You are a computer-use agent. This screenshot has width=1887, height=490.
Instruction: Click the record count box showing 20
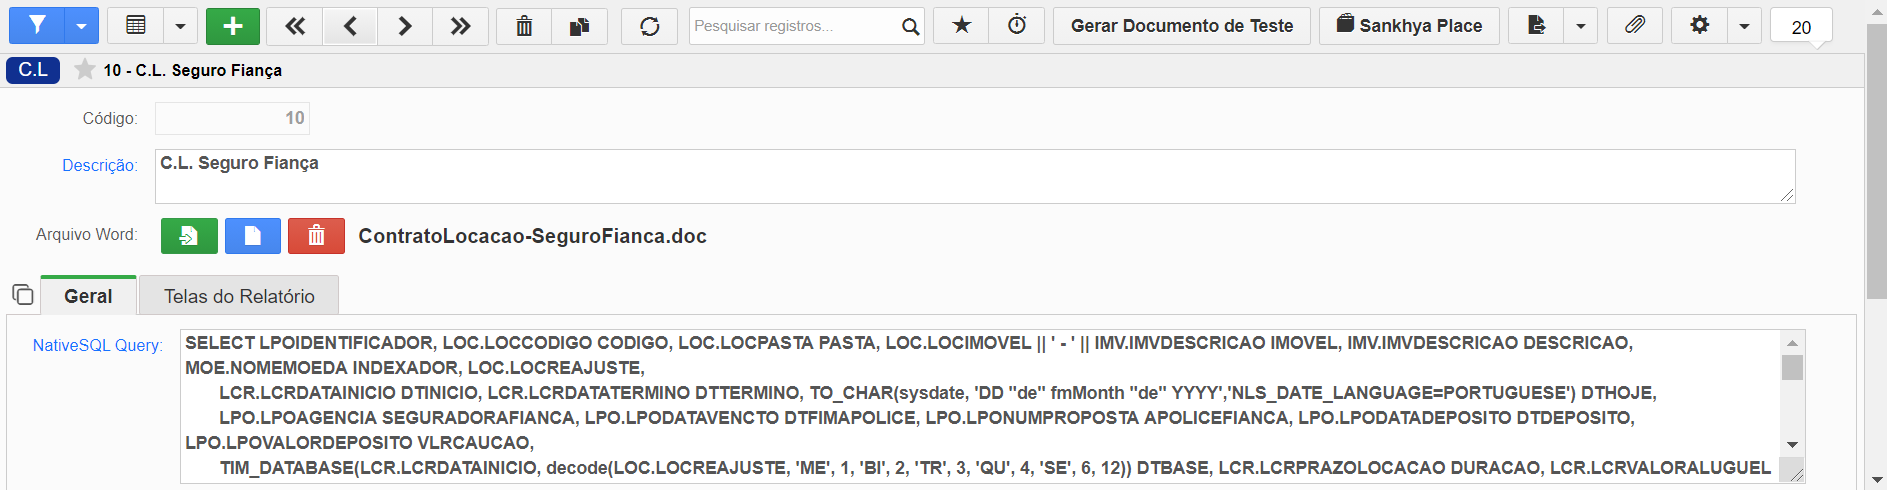[1801, 27]
